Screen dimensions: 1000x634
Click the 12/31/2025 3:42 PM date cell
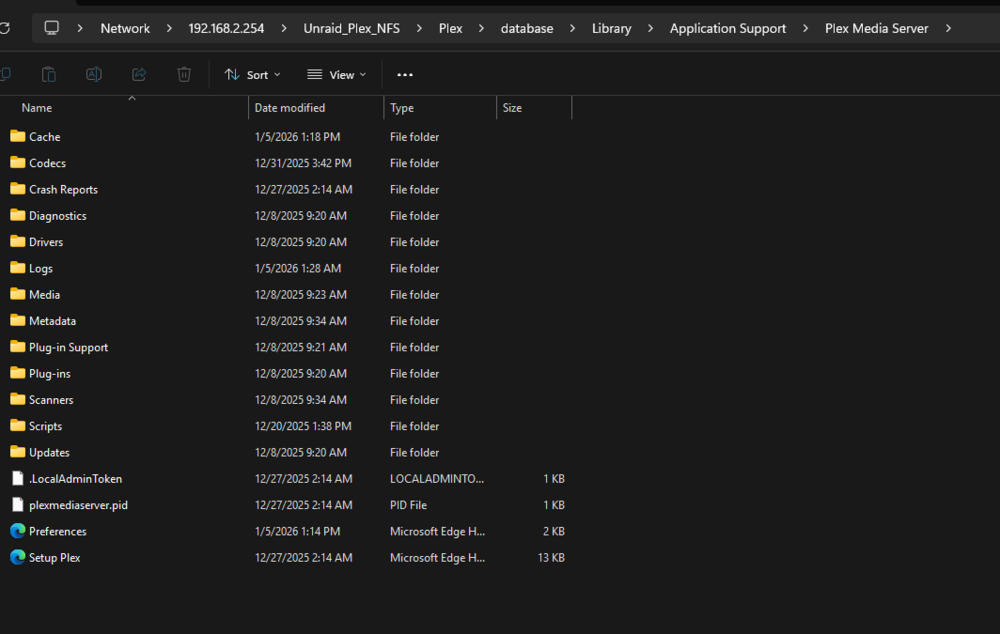point(303,163)
